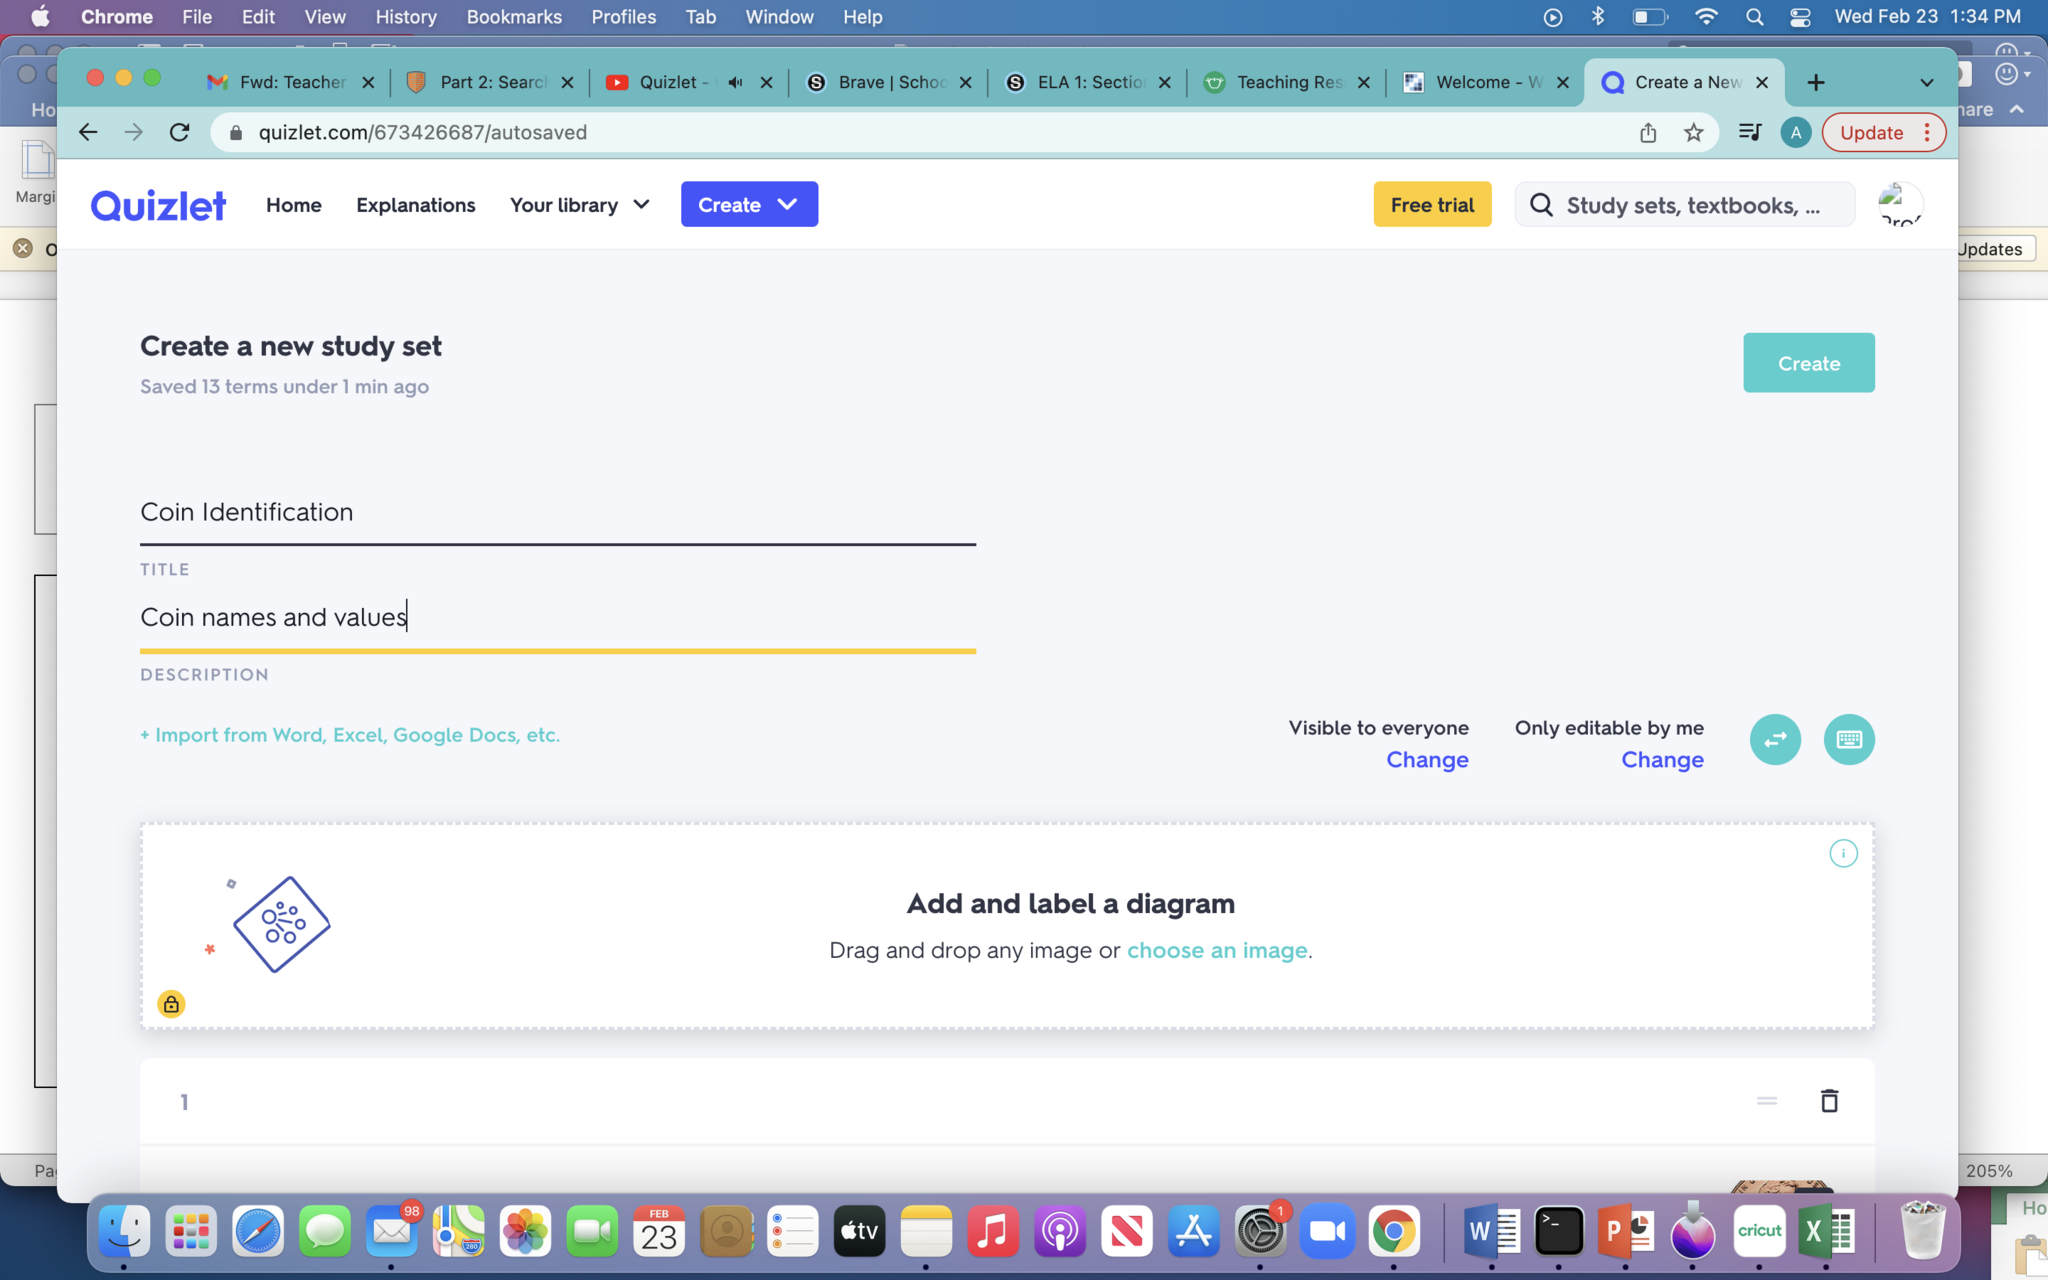Reload the Quizlet page
Viewport: 2048px width, 1280px height.
pyautogui.click(x=180, y=132)
